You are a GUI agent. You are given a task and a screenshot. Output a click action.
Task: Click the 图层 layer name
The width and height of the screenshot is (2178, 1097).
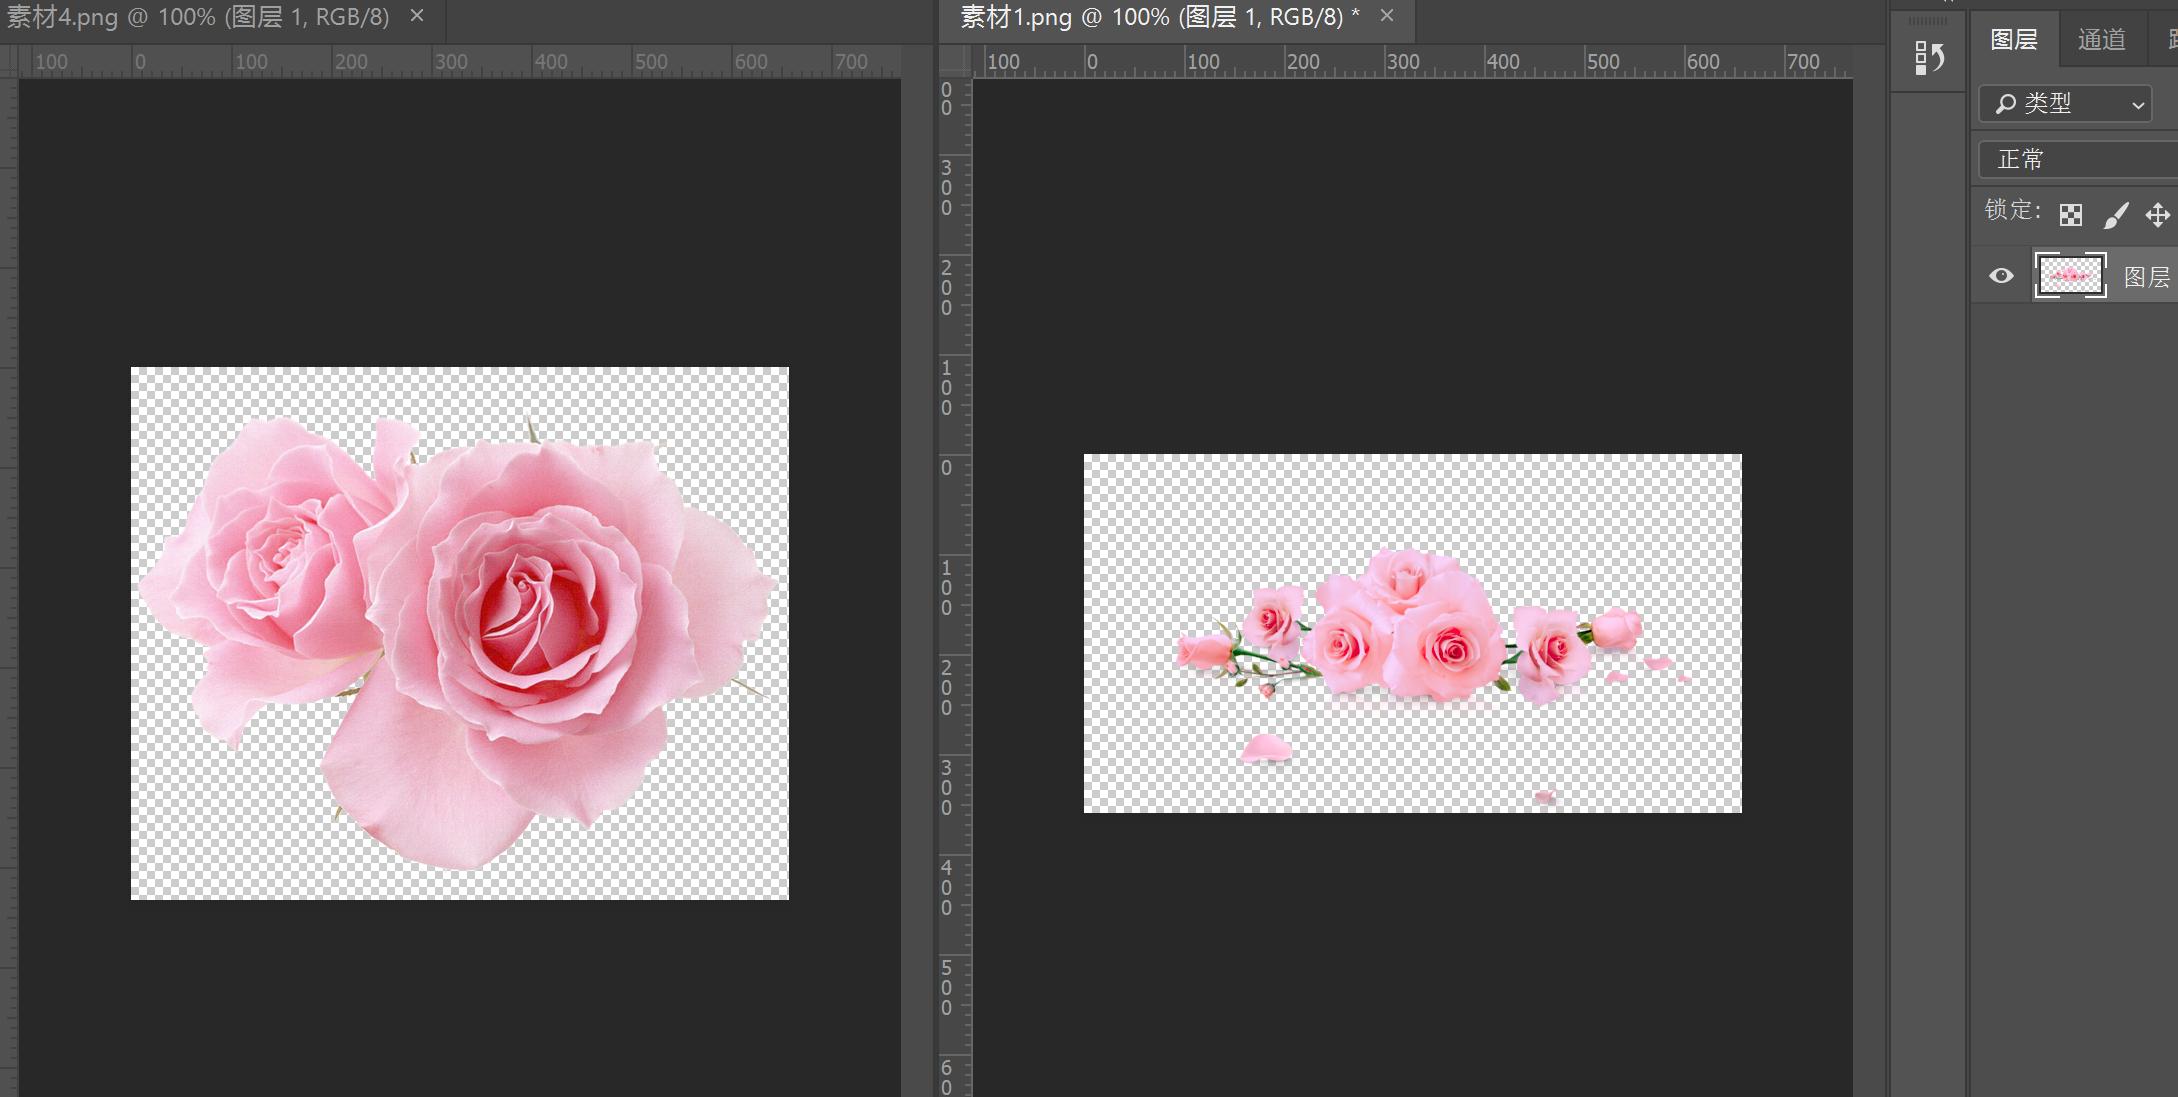click(x=2146, y=277)
